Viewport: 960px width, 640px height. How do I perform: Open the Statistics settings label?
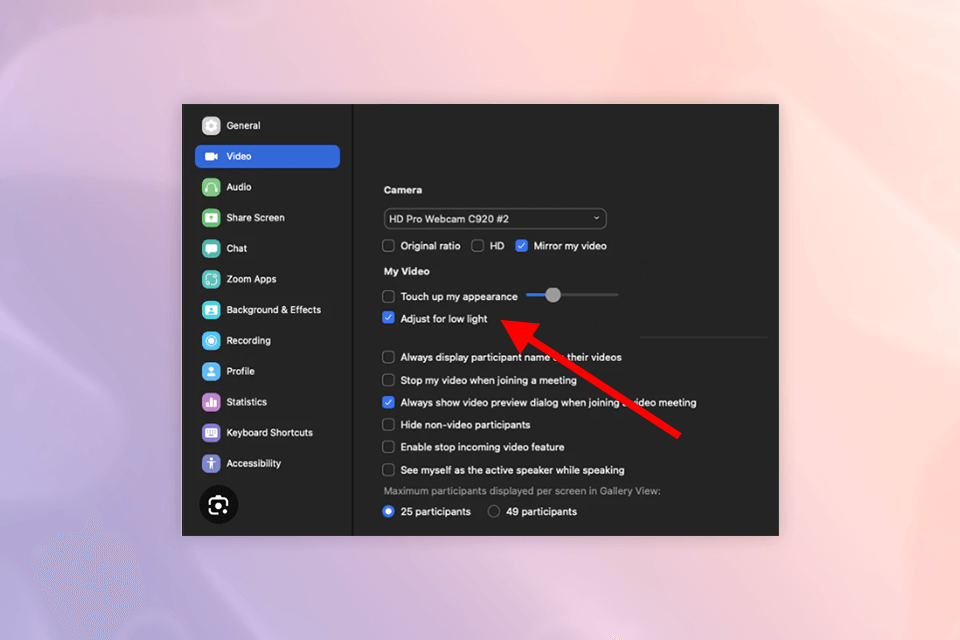tap(247, 402)
